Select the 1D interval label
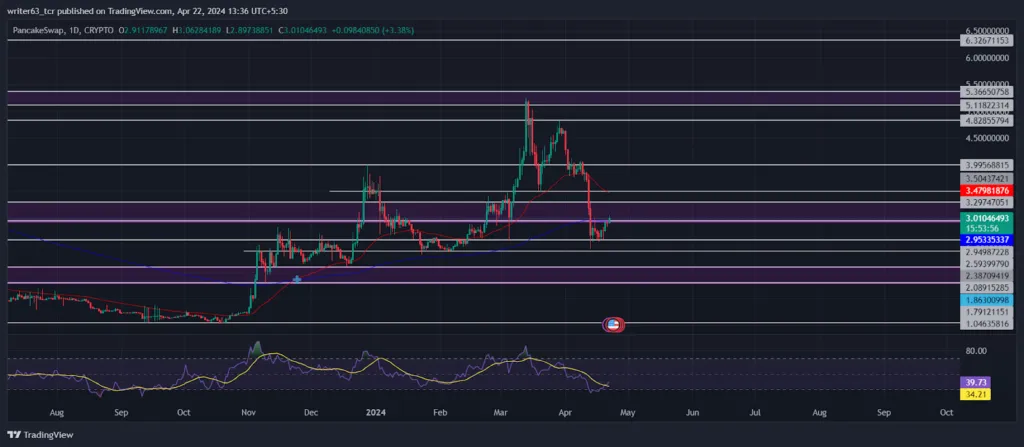Screen dimensions: 1024x447 click(x=74, y=30)
